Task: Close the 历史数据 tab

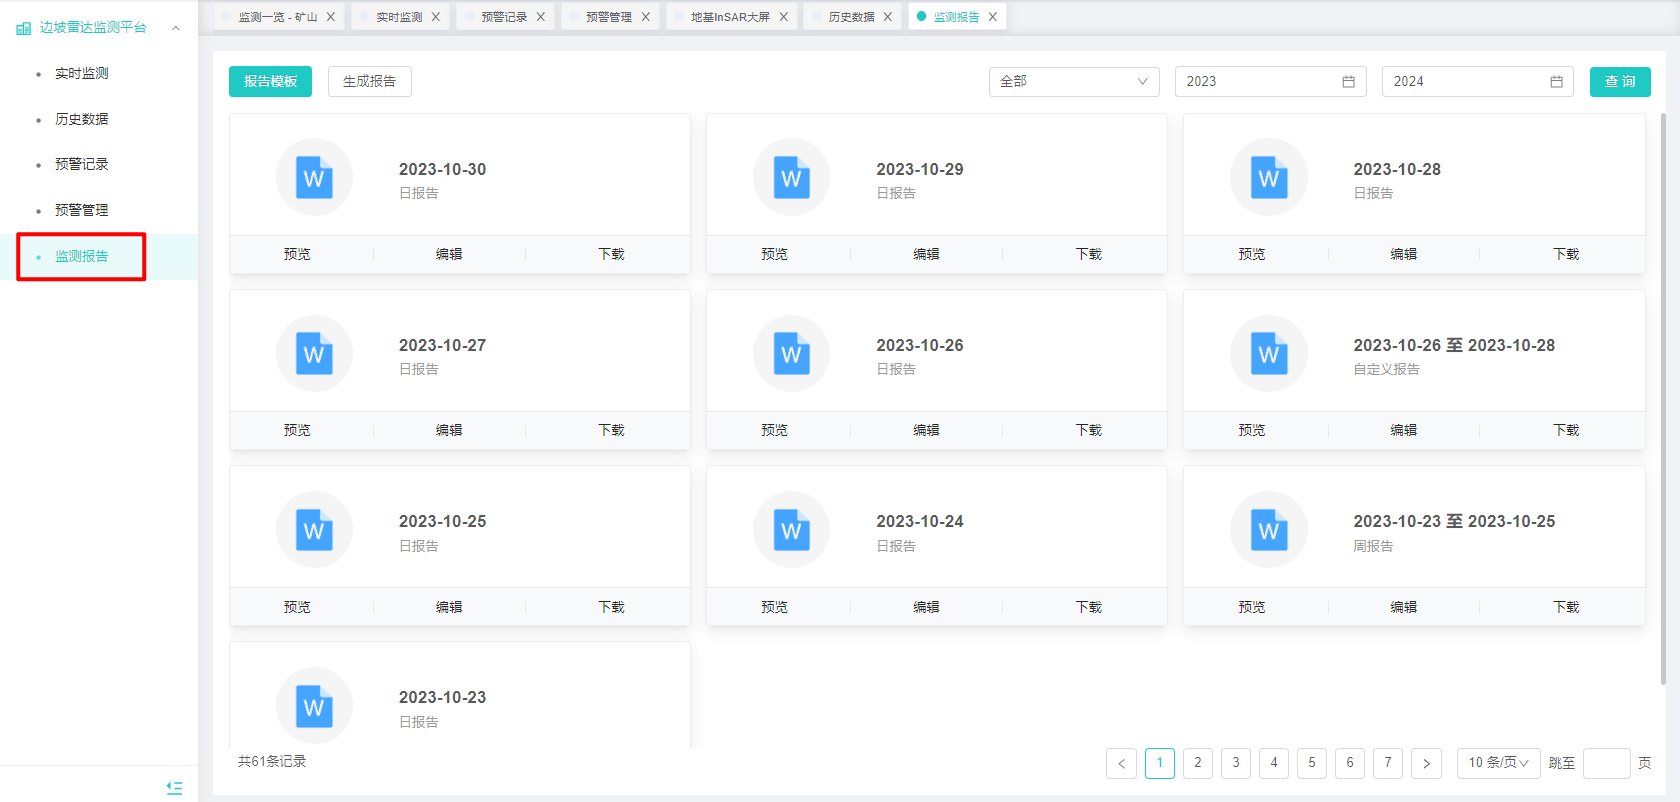Action: coord(888,17)
